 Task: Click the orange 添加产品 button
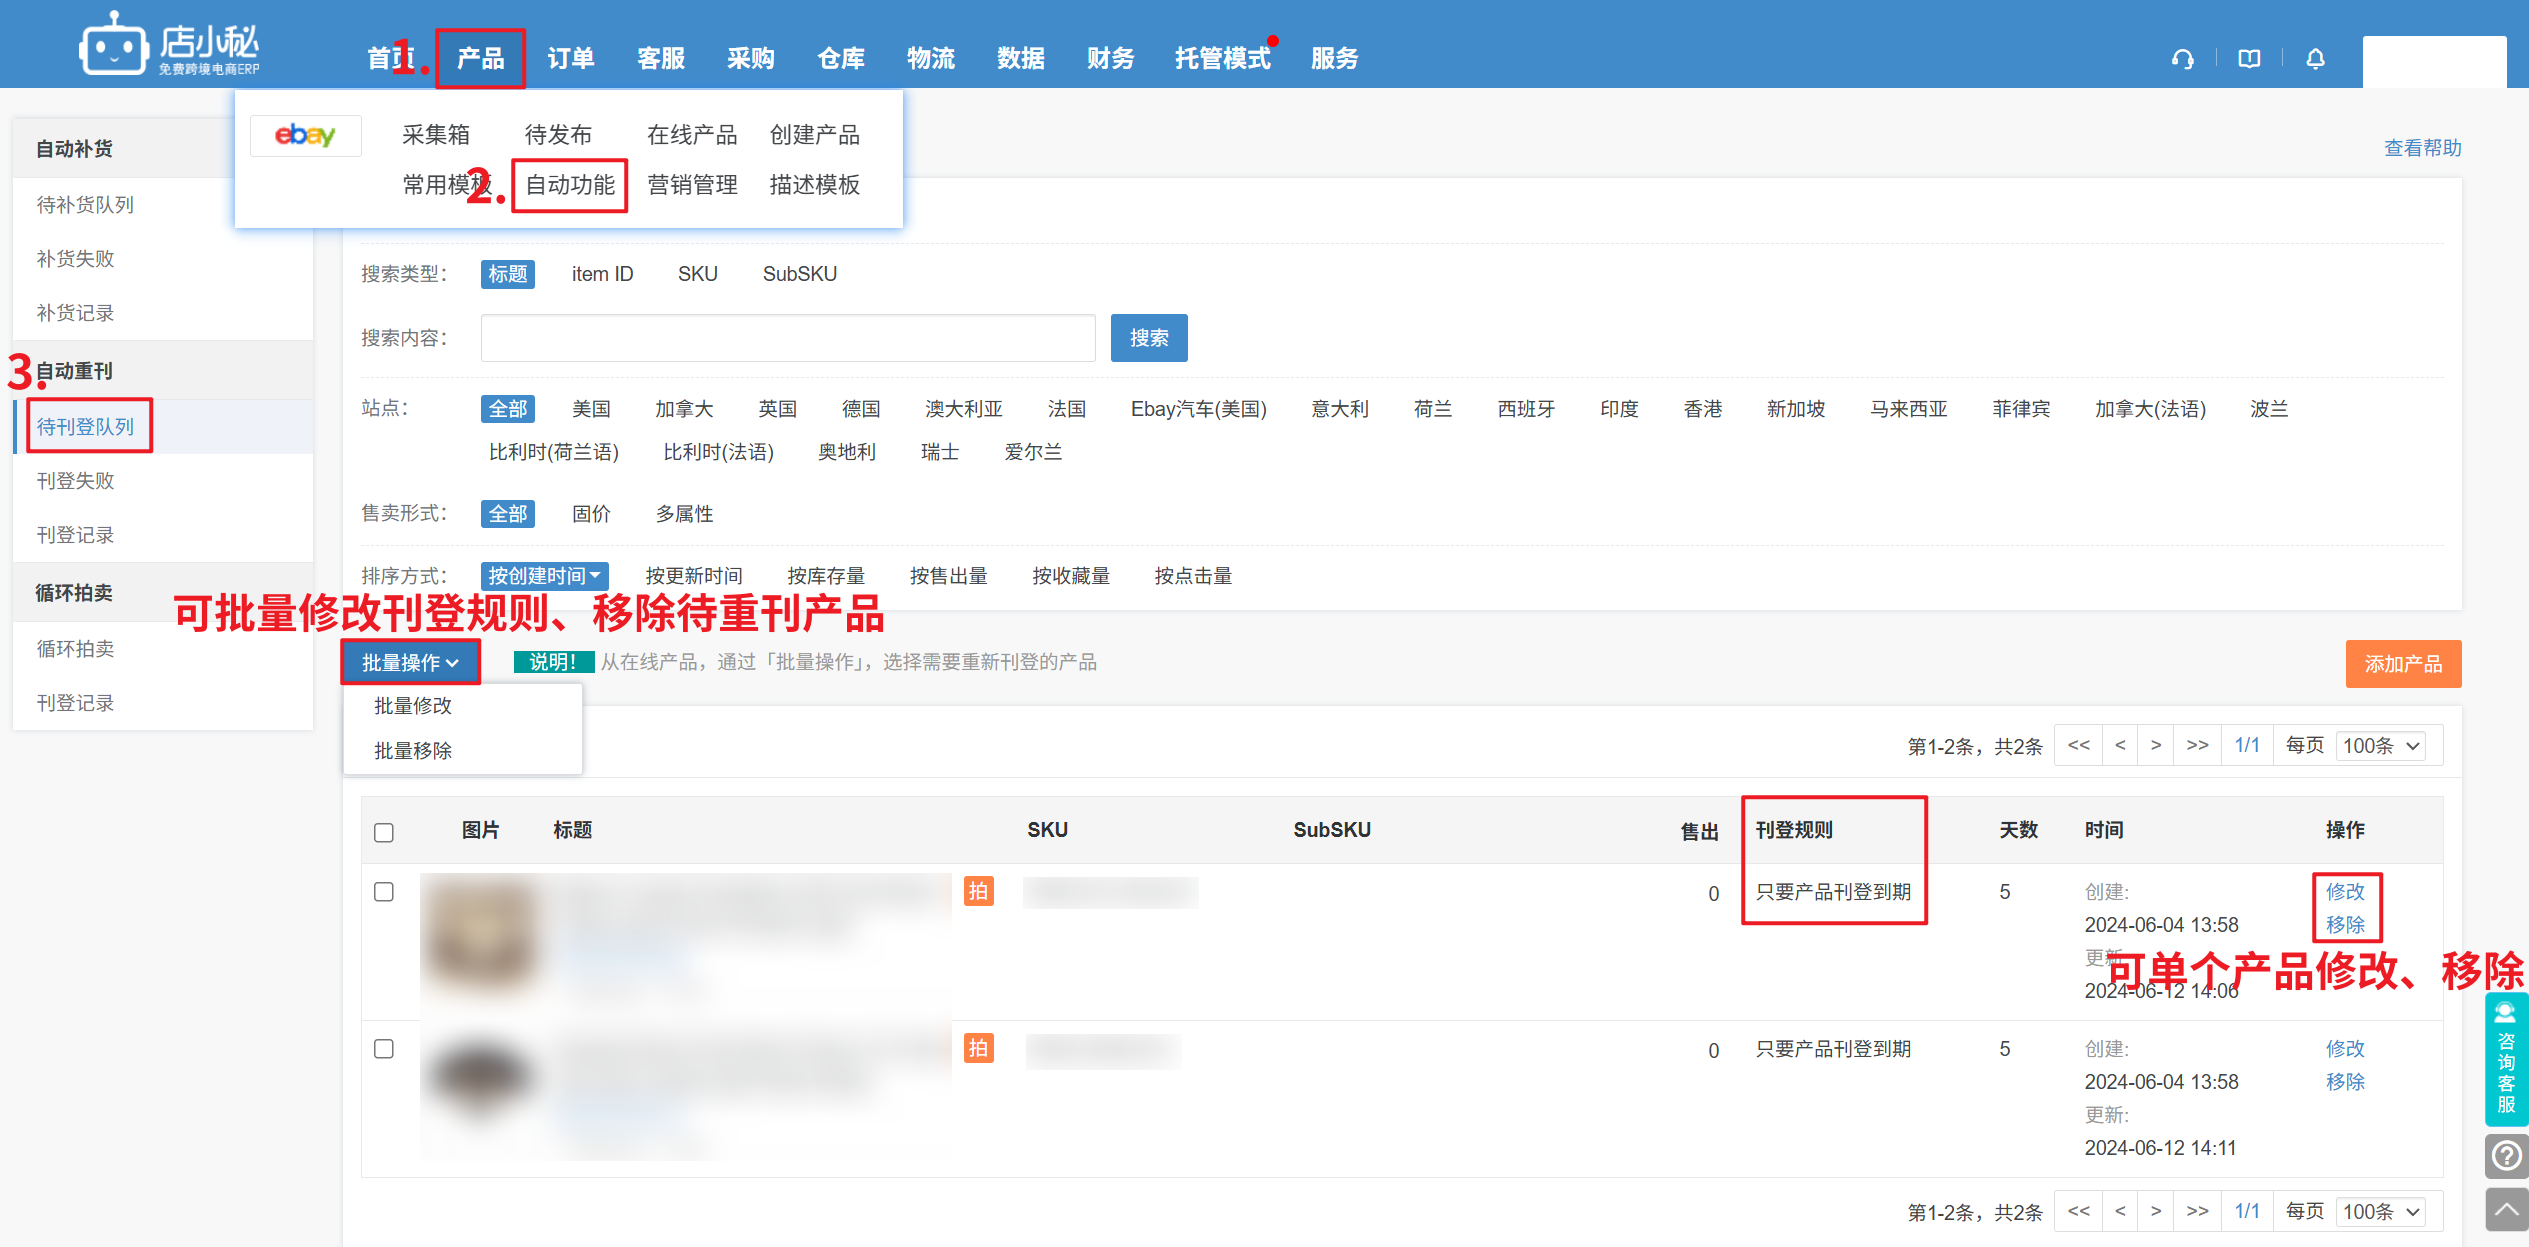tap(2402, 664)
